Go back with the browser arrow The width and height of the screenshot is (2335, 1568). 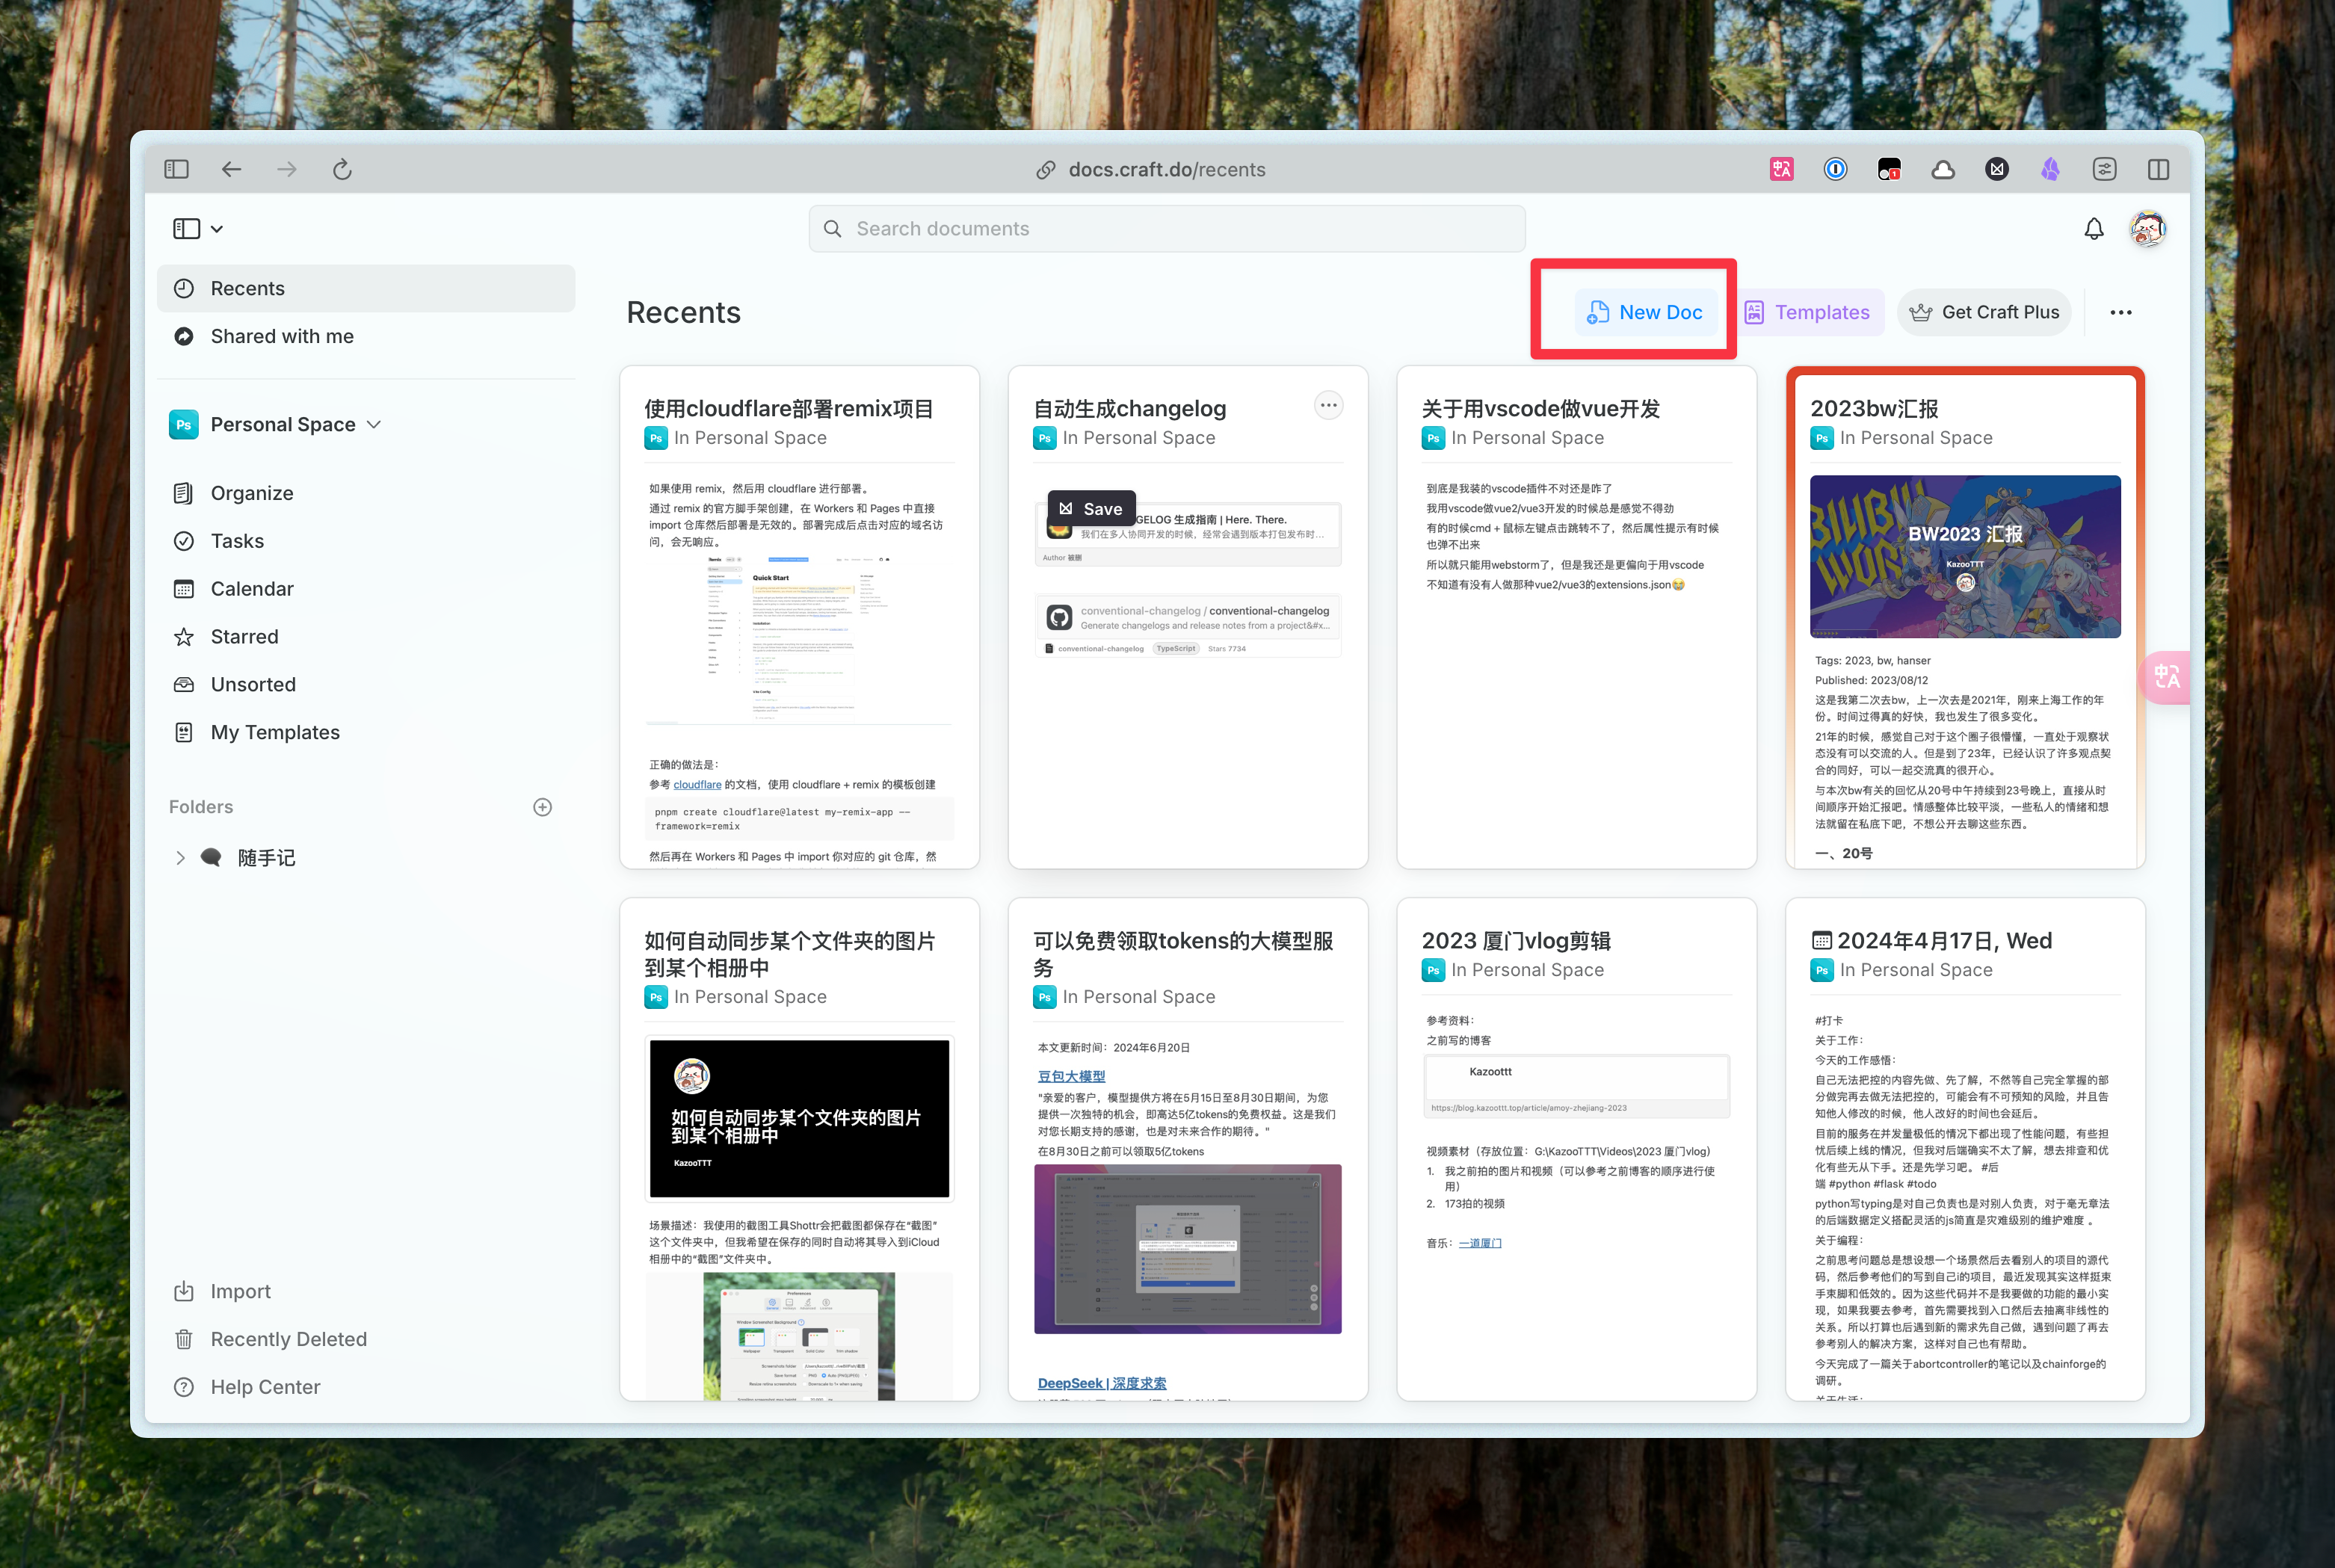231,169
